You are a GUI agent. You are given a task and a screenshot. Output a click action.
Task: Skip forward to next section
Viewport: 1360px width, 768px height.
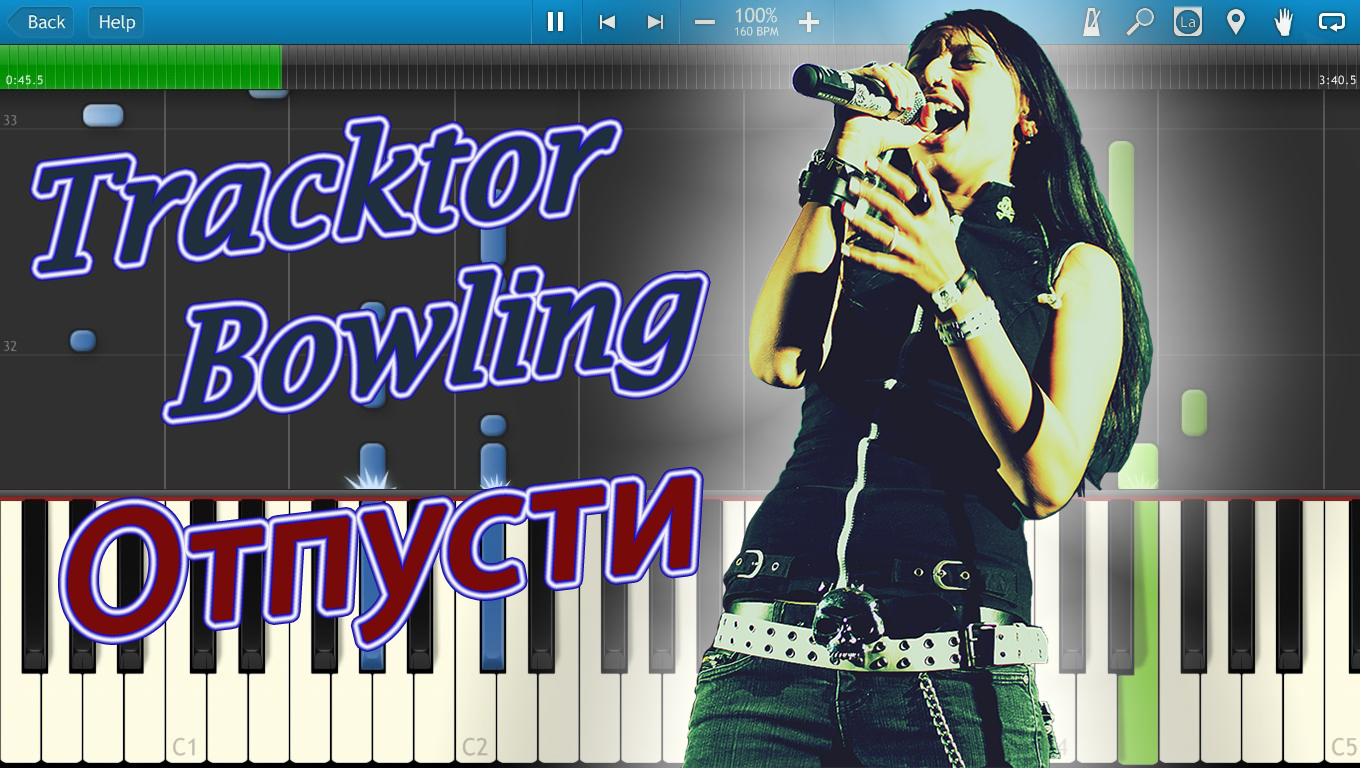[x=655, y=22]
